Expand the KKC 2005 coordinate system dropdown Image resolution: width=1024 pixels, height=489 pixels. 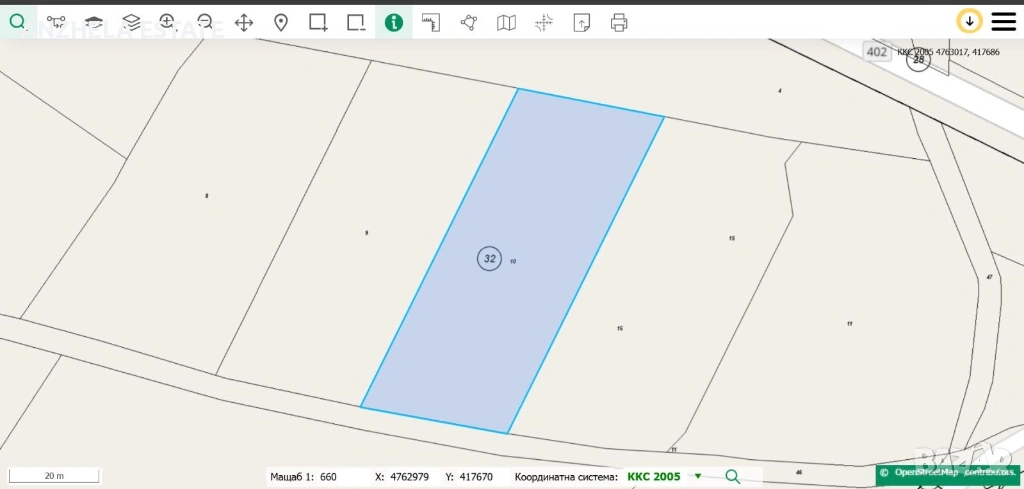coord(697,477)
